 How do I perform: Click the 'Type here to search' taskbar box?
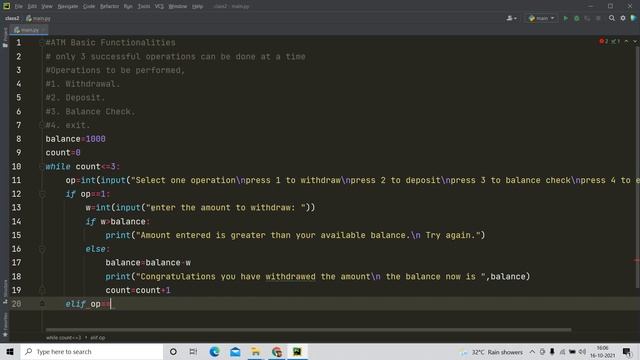coord(91,351)
